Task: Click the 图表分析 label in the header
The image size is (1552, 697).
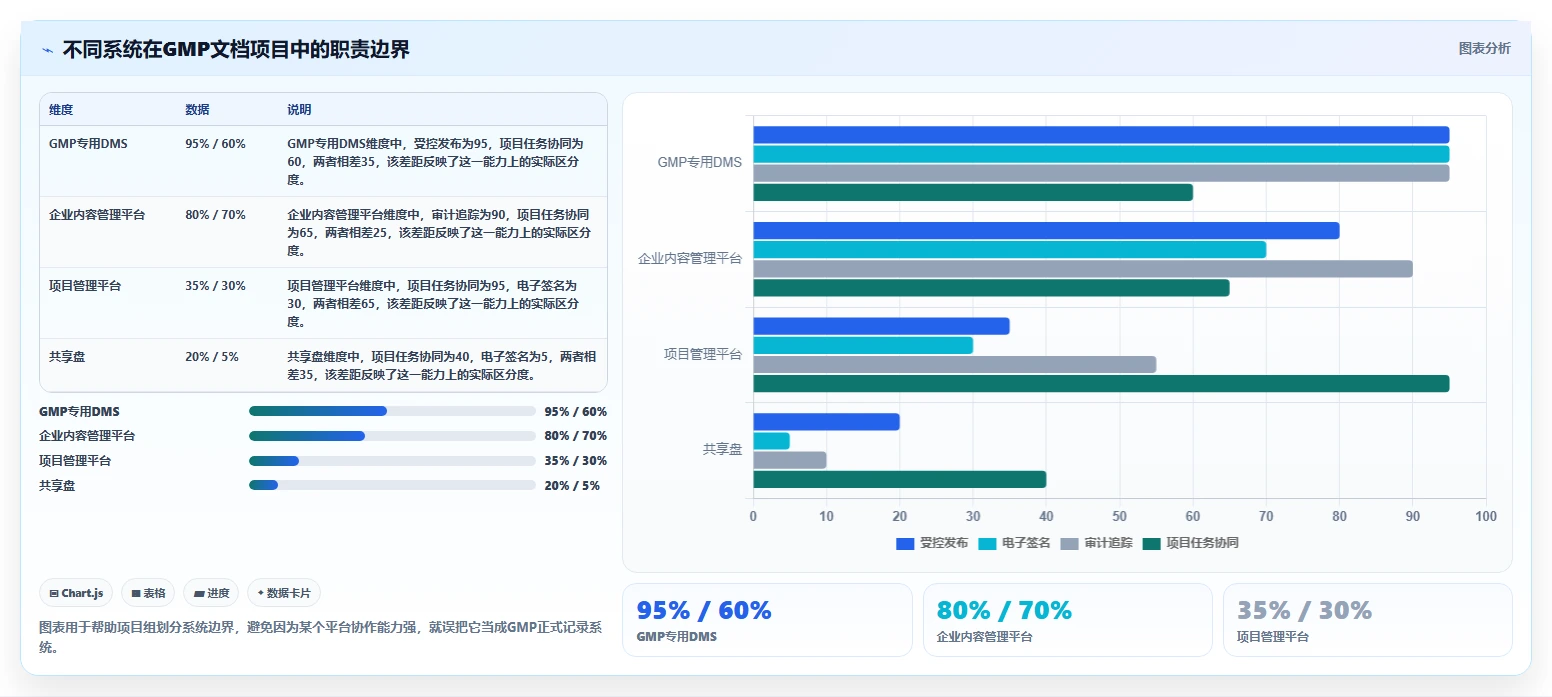Action: pos(1484,48)
